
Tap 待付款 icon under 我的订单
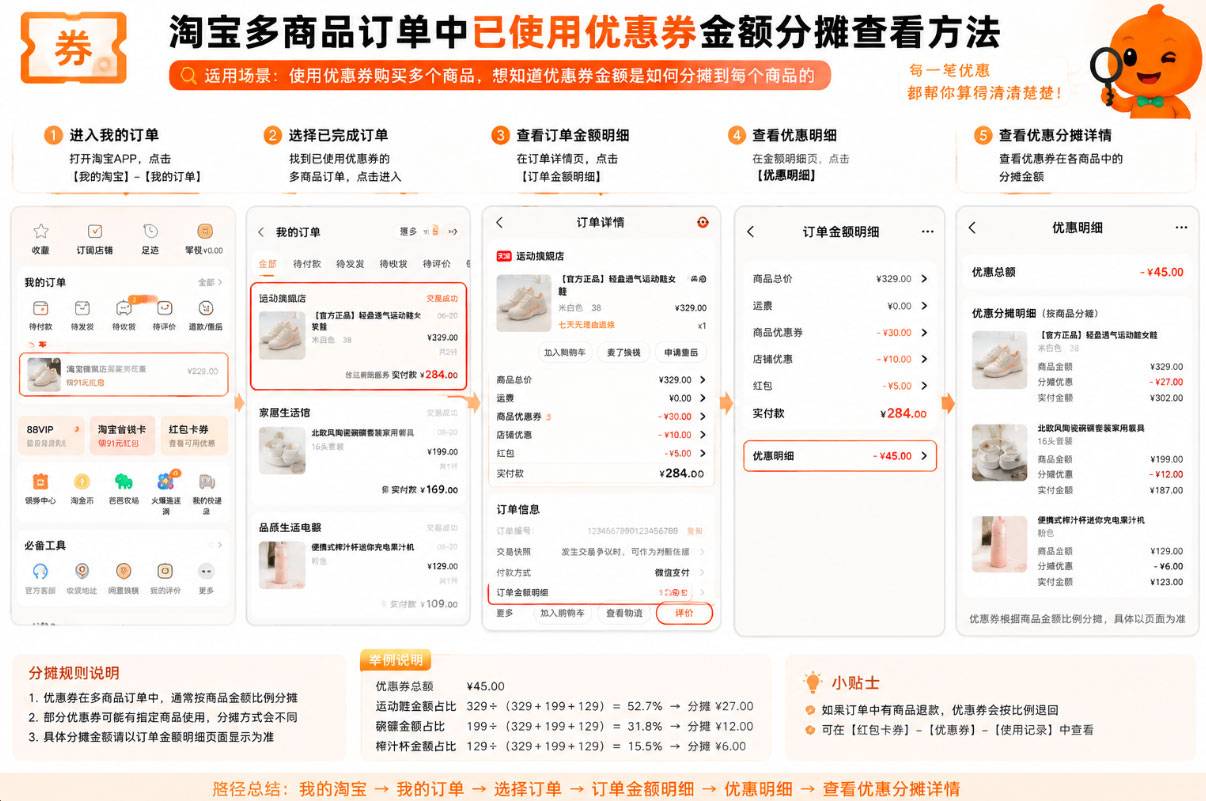point(41,308)
